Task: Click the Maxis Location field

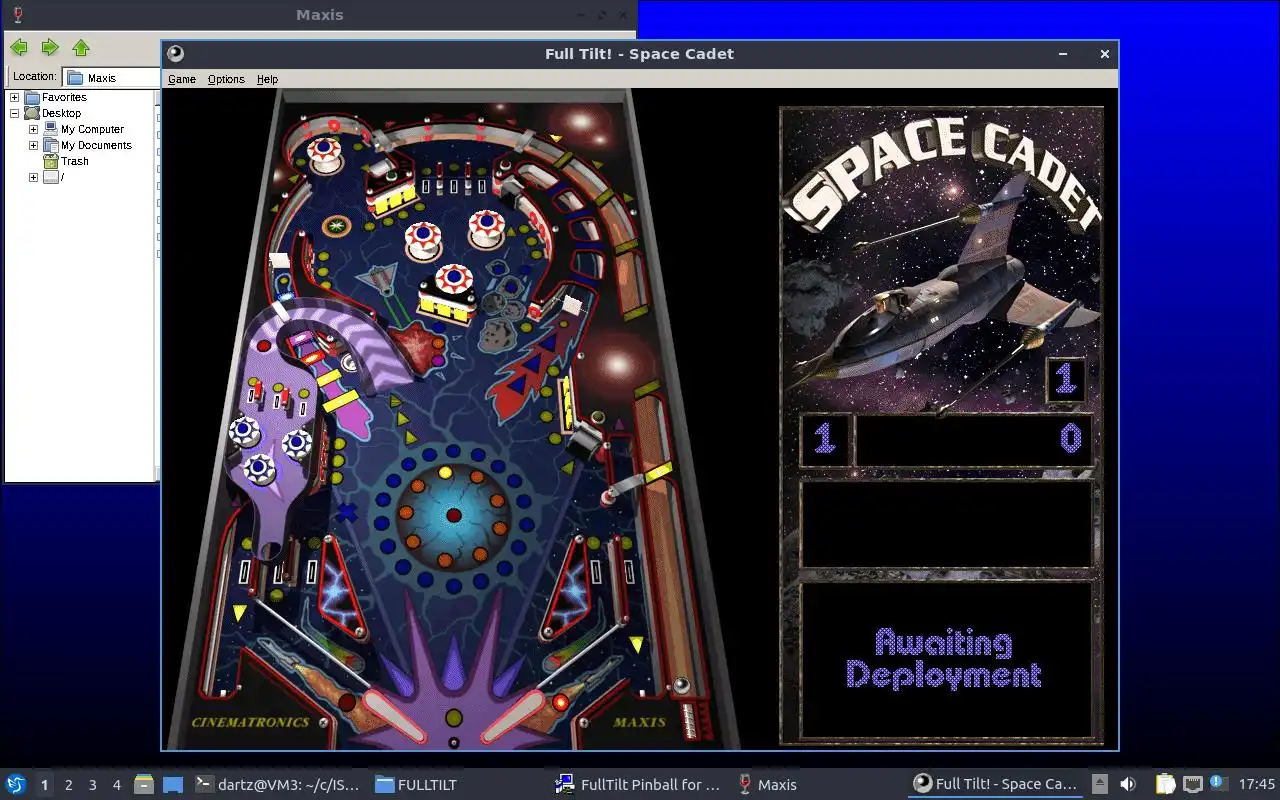Action: [112, 77]
